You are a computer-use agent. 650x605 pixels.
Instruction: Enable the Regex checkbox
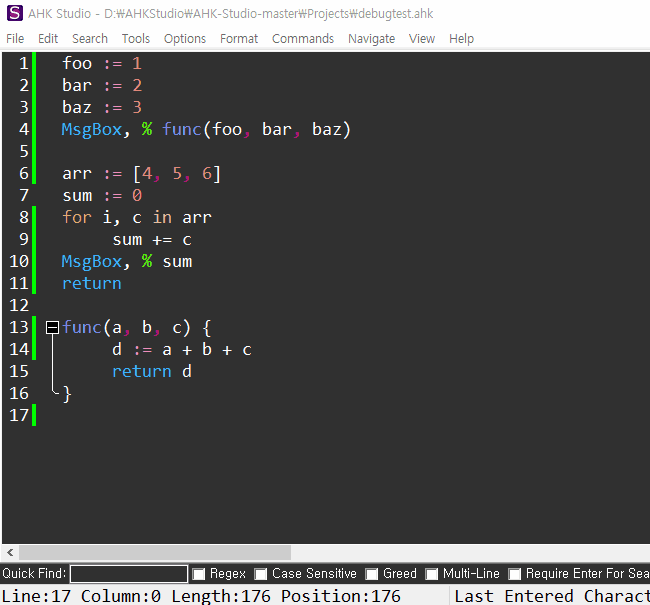199,574
